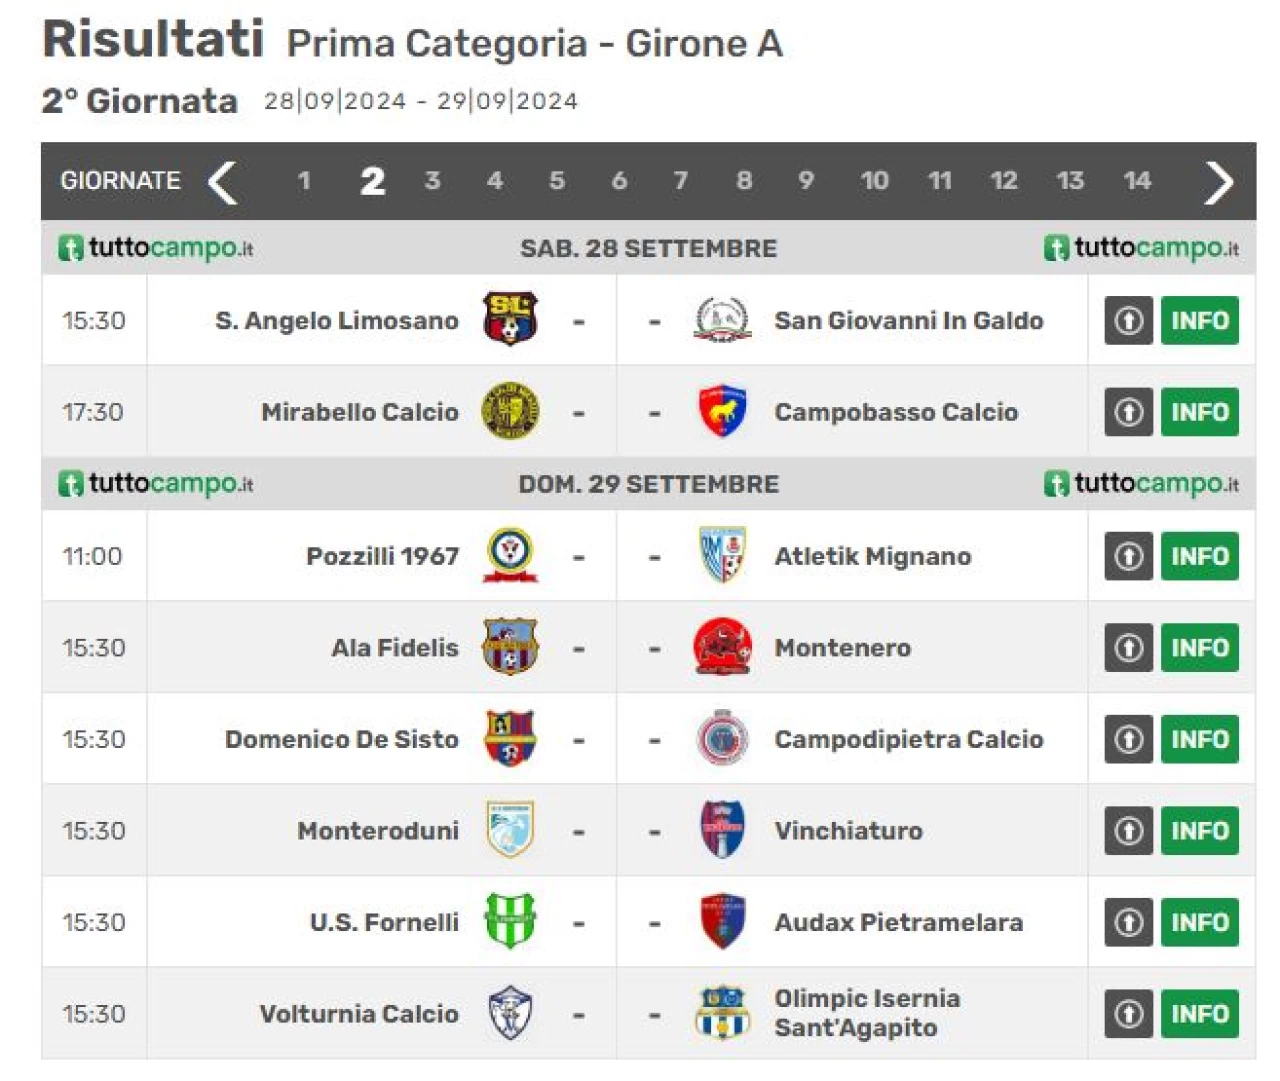Click the Mirabello Calcio team crest
The width and height of the screenshot is (1280, 1081).
[511, 411]
